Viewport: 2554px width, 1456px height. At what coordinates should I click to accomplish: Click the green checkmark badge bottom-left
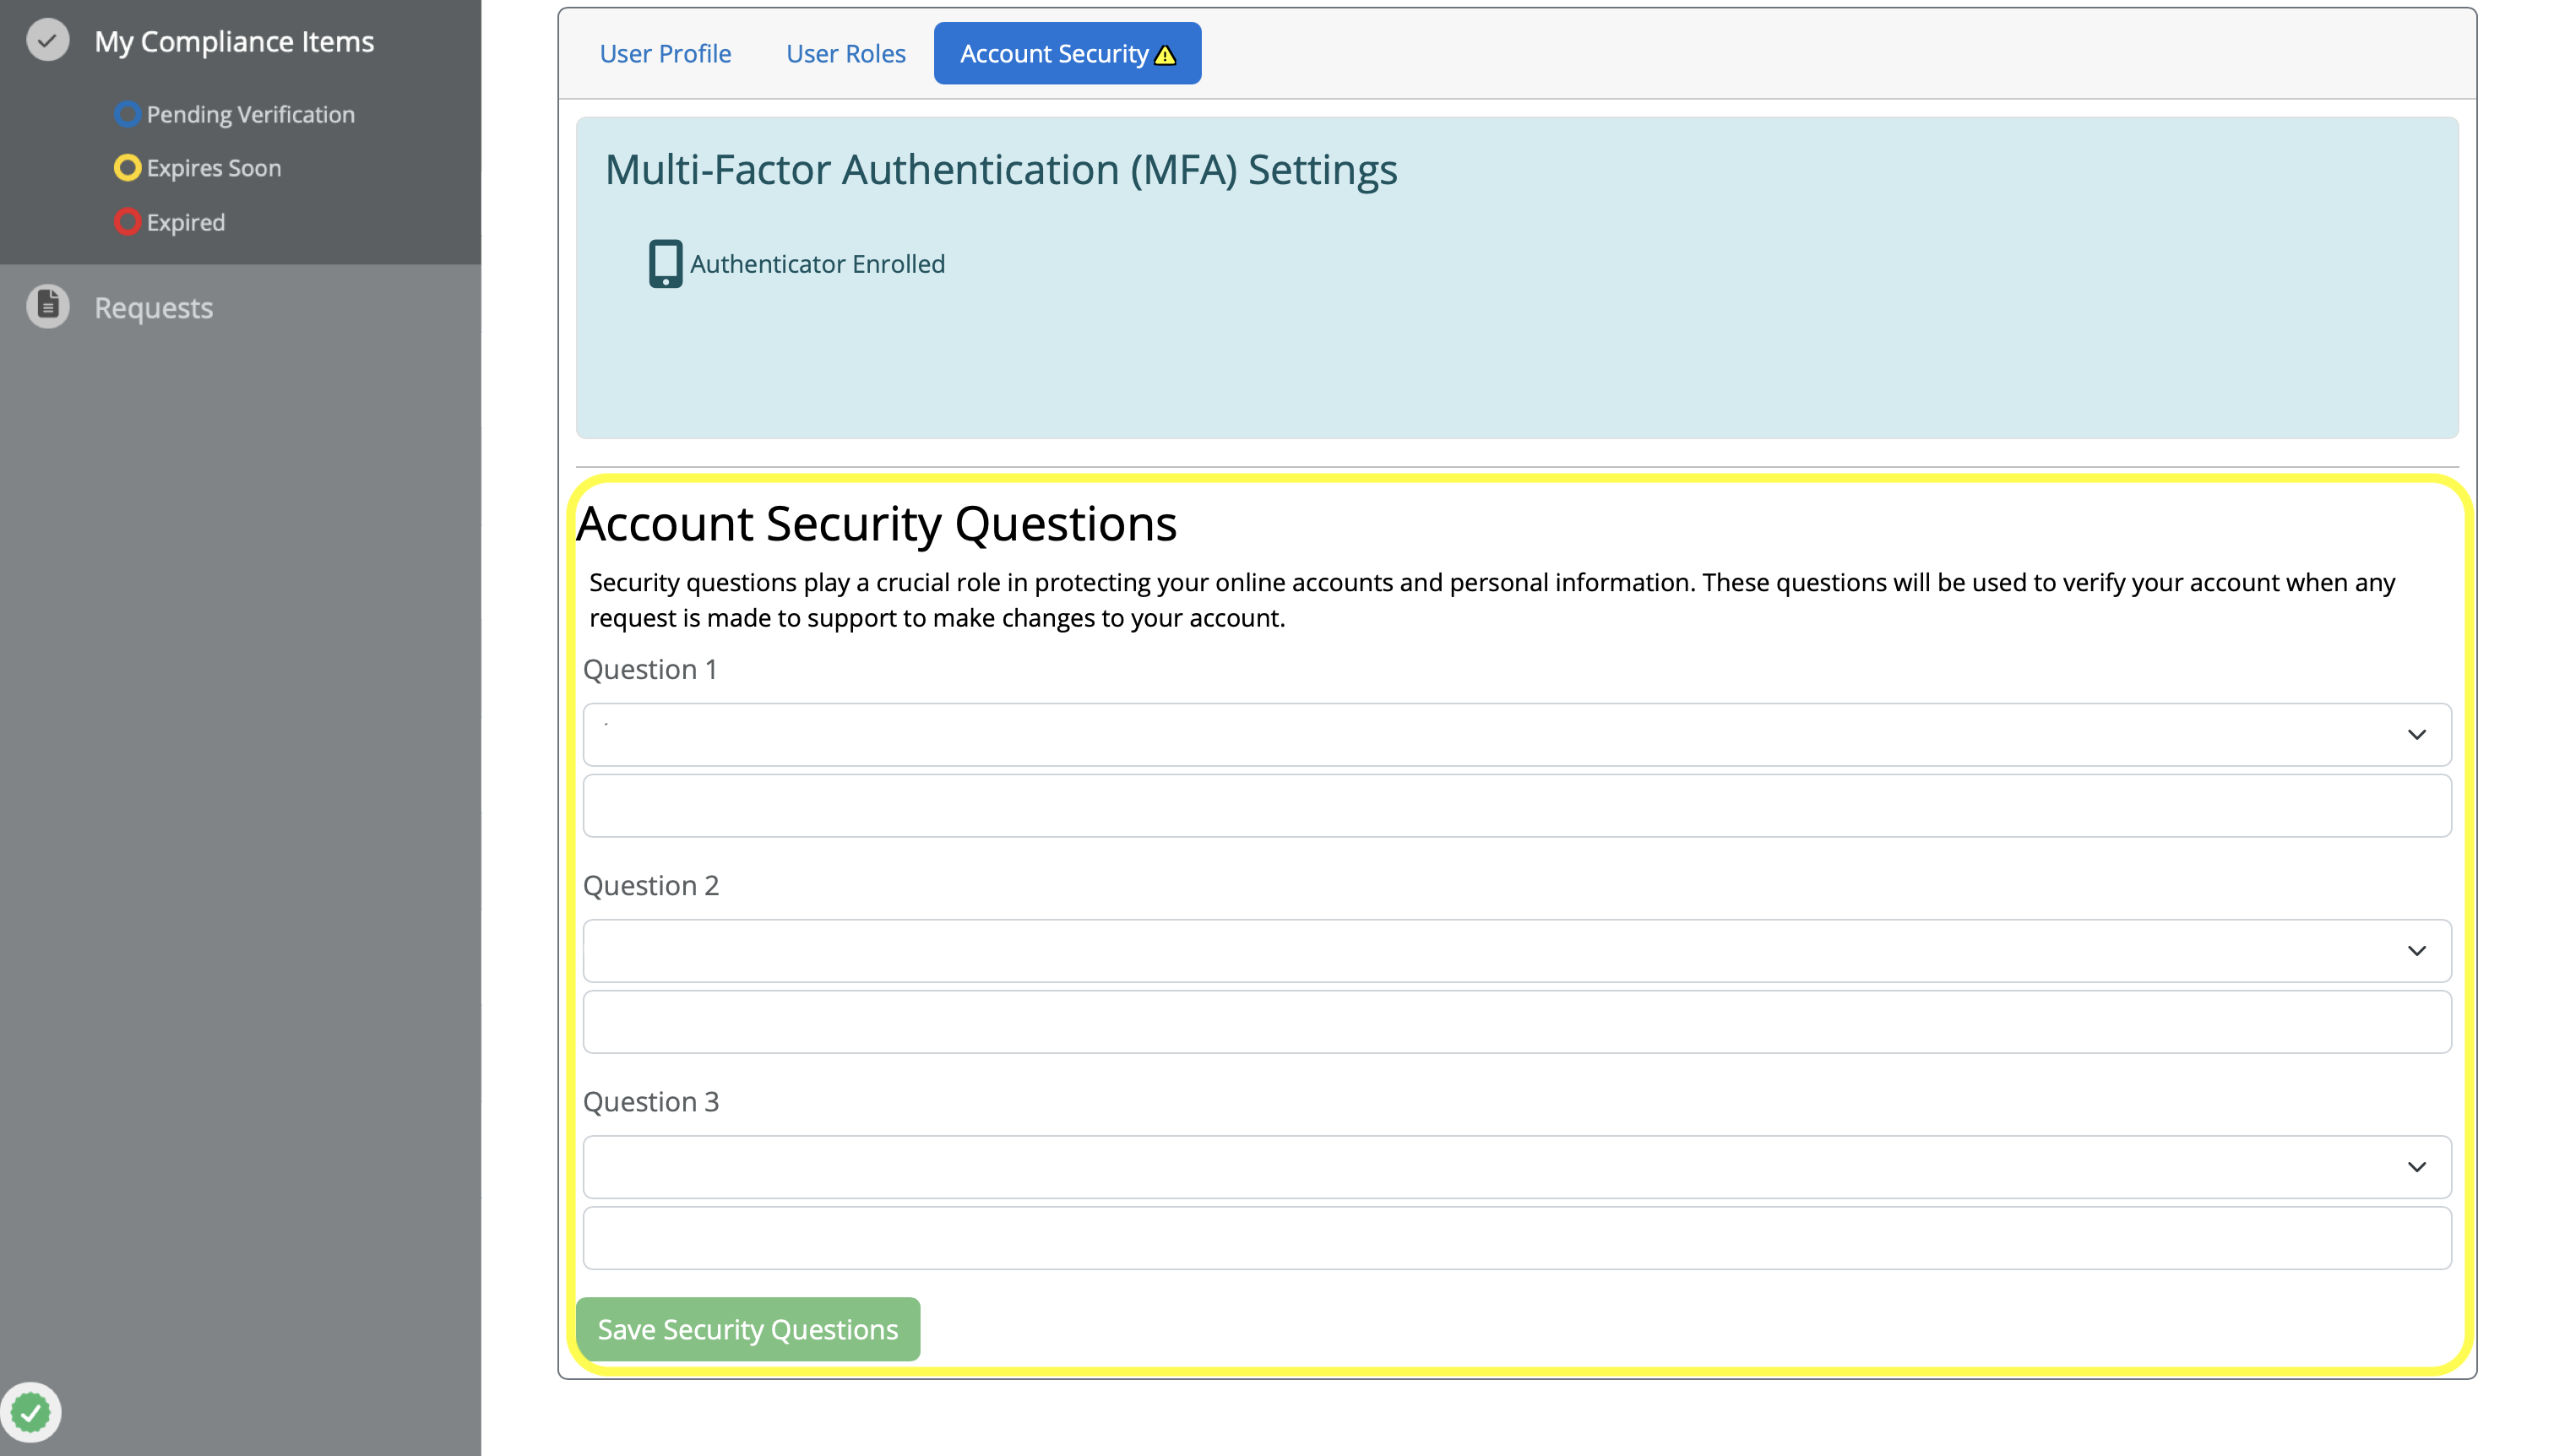[x=31, y=1412]
